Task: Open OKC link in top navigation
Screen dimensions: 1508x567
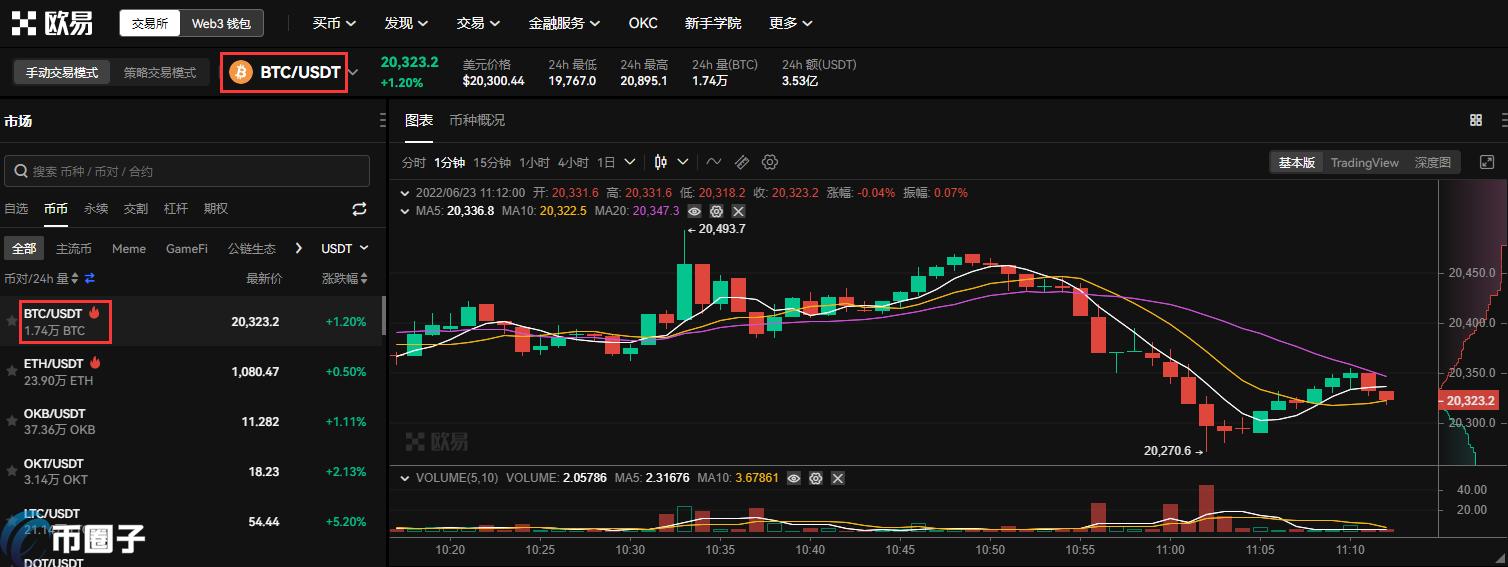Action: click(643, 23)
